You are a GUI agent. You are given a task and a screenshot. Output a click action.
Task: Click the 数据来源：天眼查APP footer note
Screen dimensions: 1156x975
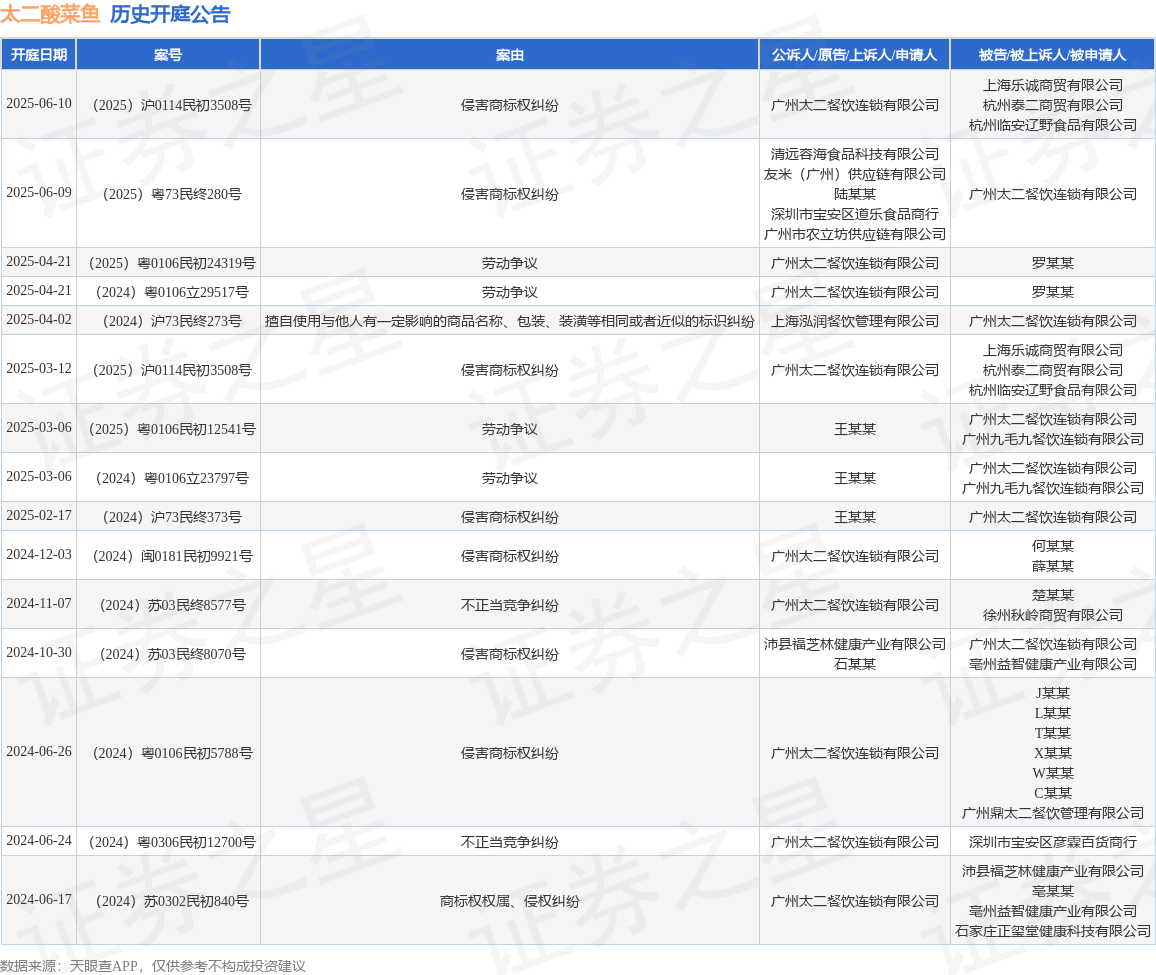(x=153, y=965)
